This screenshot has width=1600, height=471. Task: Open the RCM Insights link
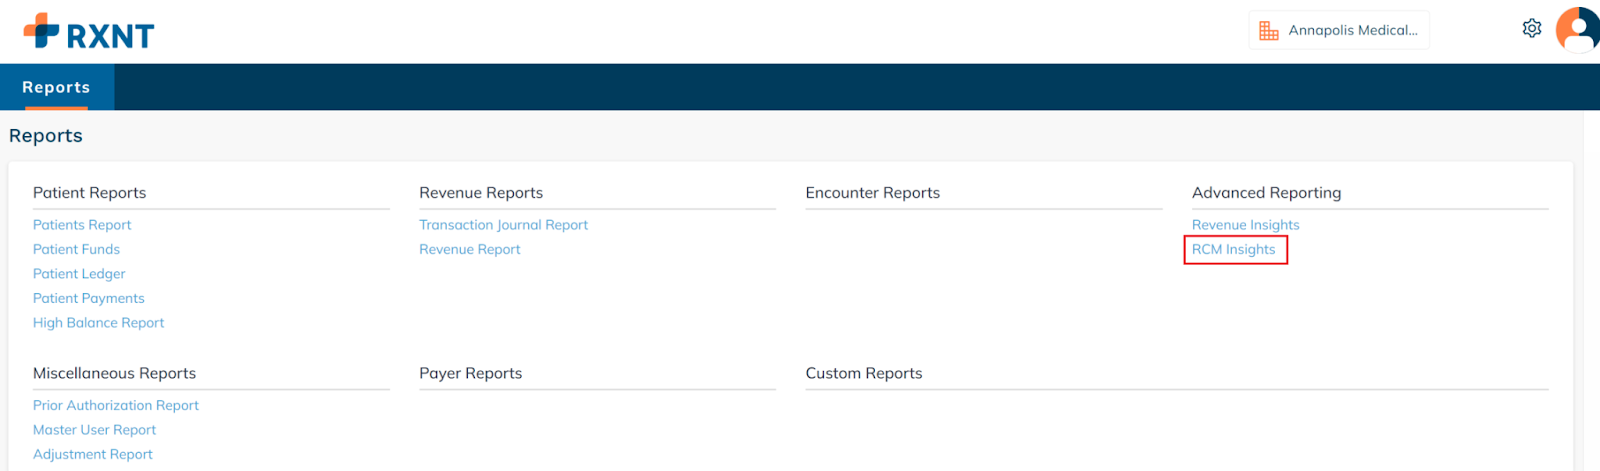[1233, 250]
